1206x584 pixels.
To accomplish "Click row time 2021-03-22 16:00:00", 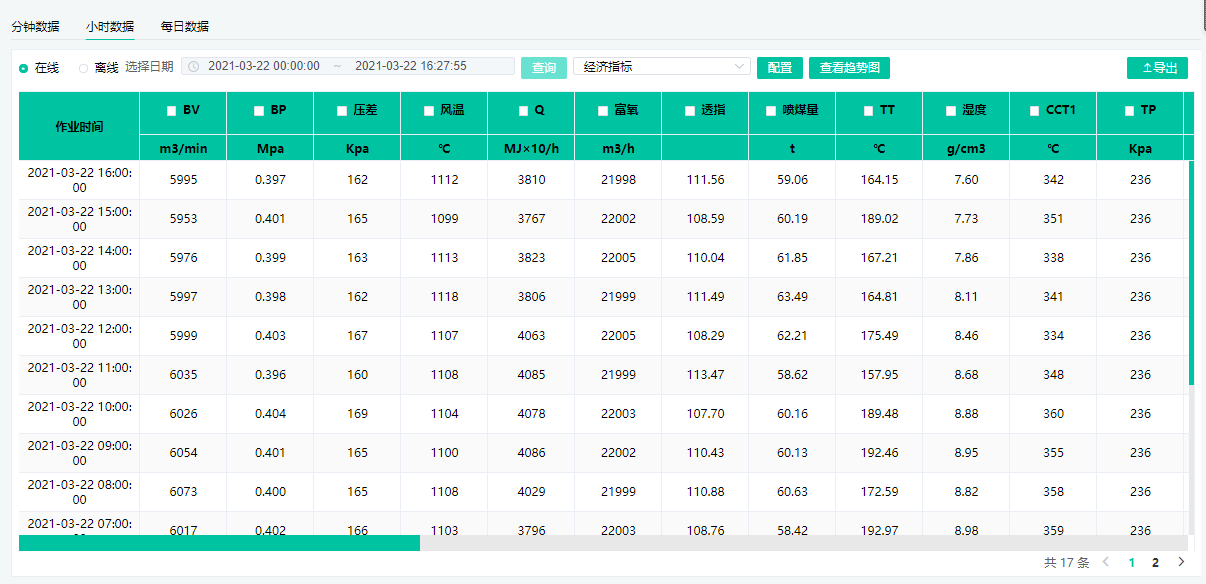I will pyautogui.click(x=79, y=180).
